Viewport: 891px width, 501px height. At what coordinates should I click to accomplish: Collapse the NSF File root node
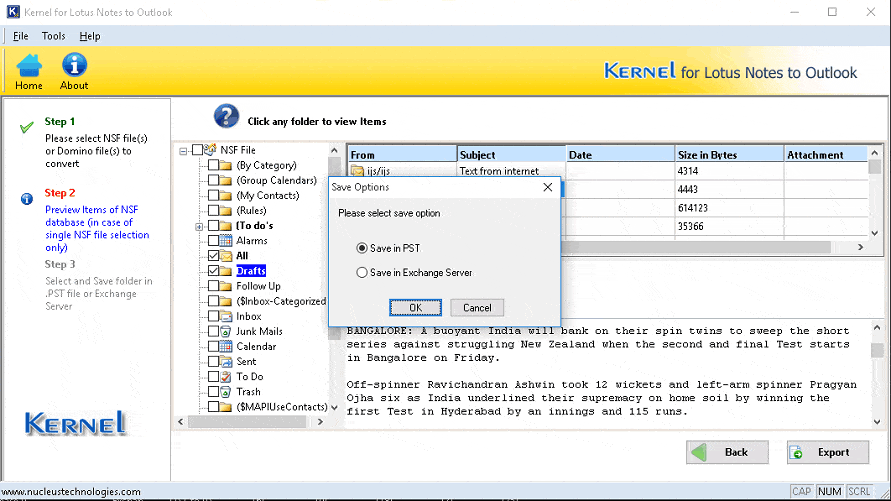coord(184,151)
